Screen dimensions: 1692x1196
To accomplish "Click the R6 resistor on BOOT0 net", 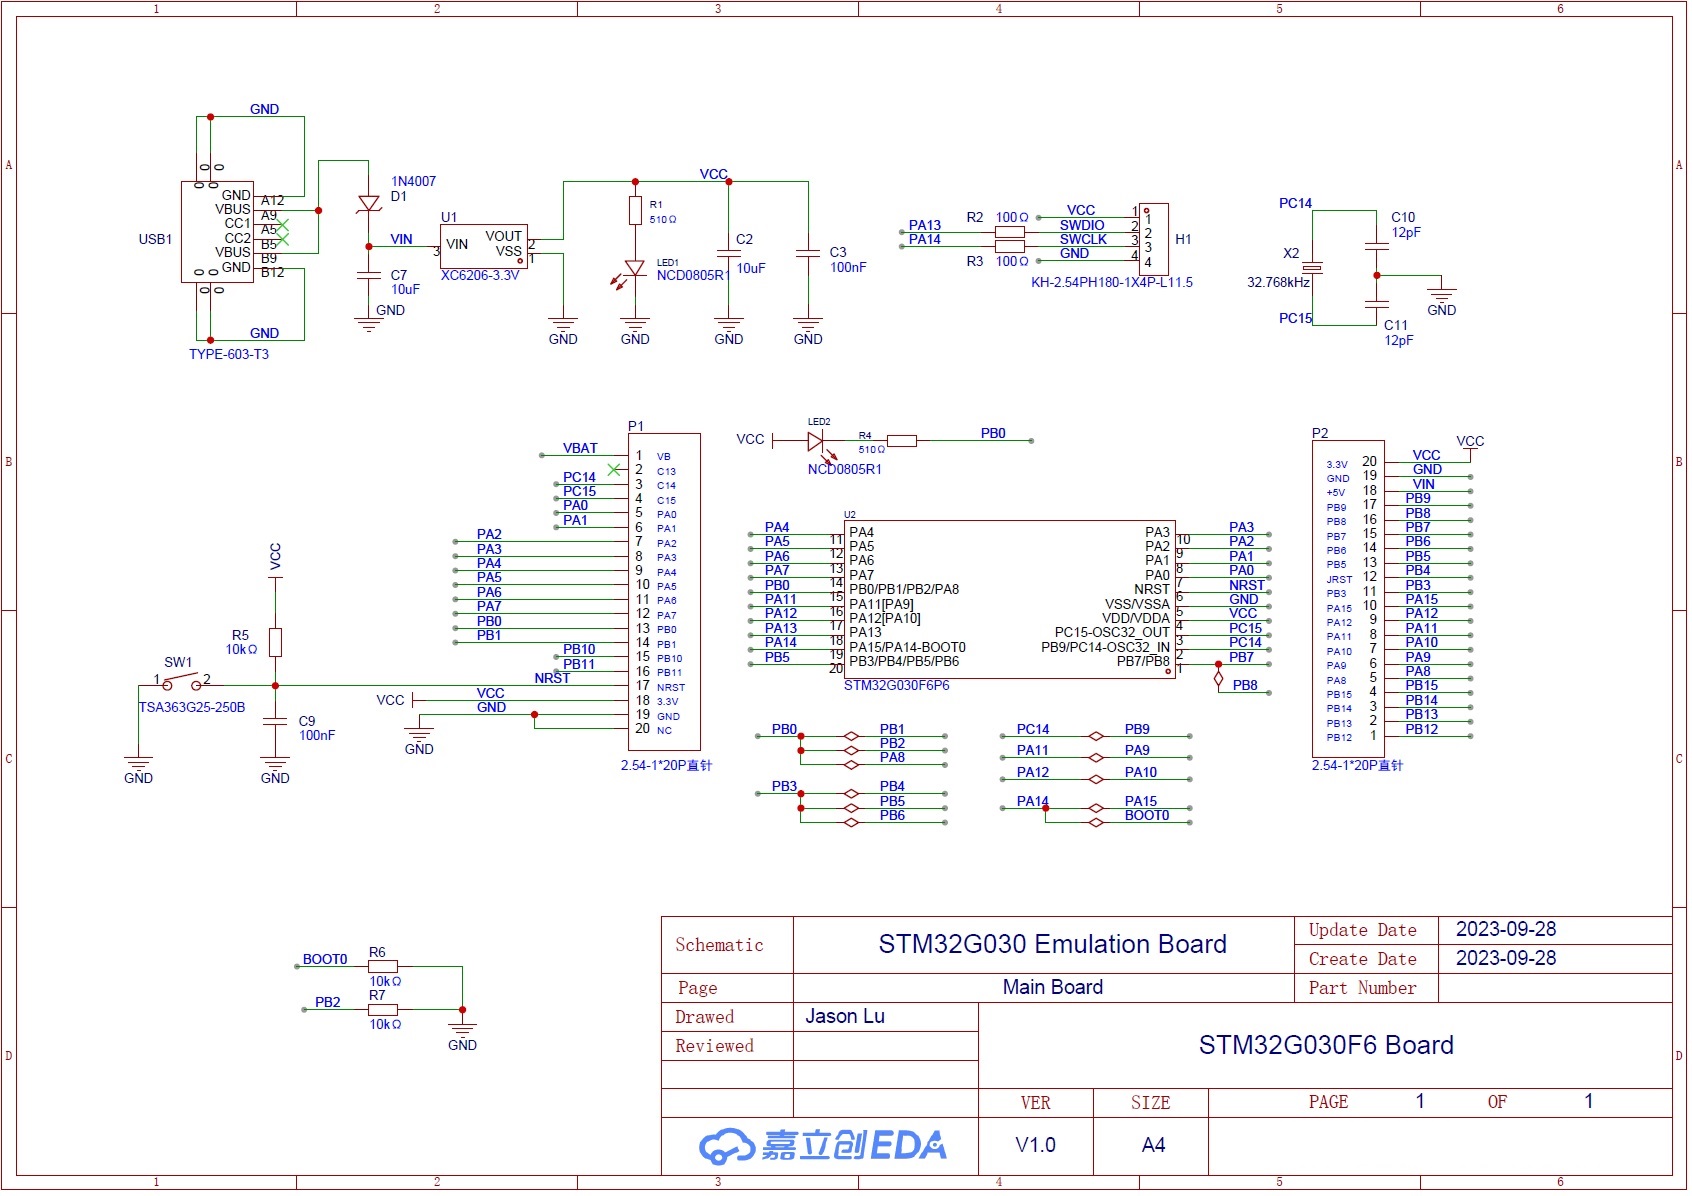I will point(383,967).
